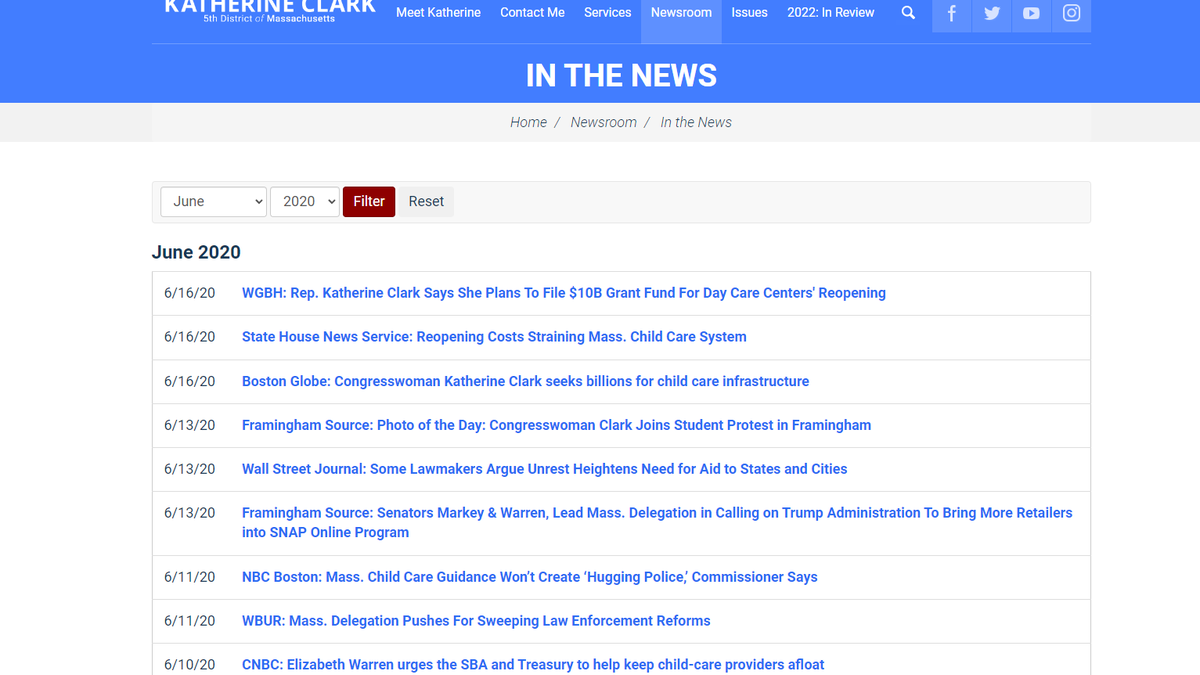Click the IN THE NEWS page title
Screen dimensions: 1200x675
(x=621, y=76)
